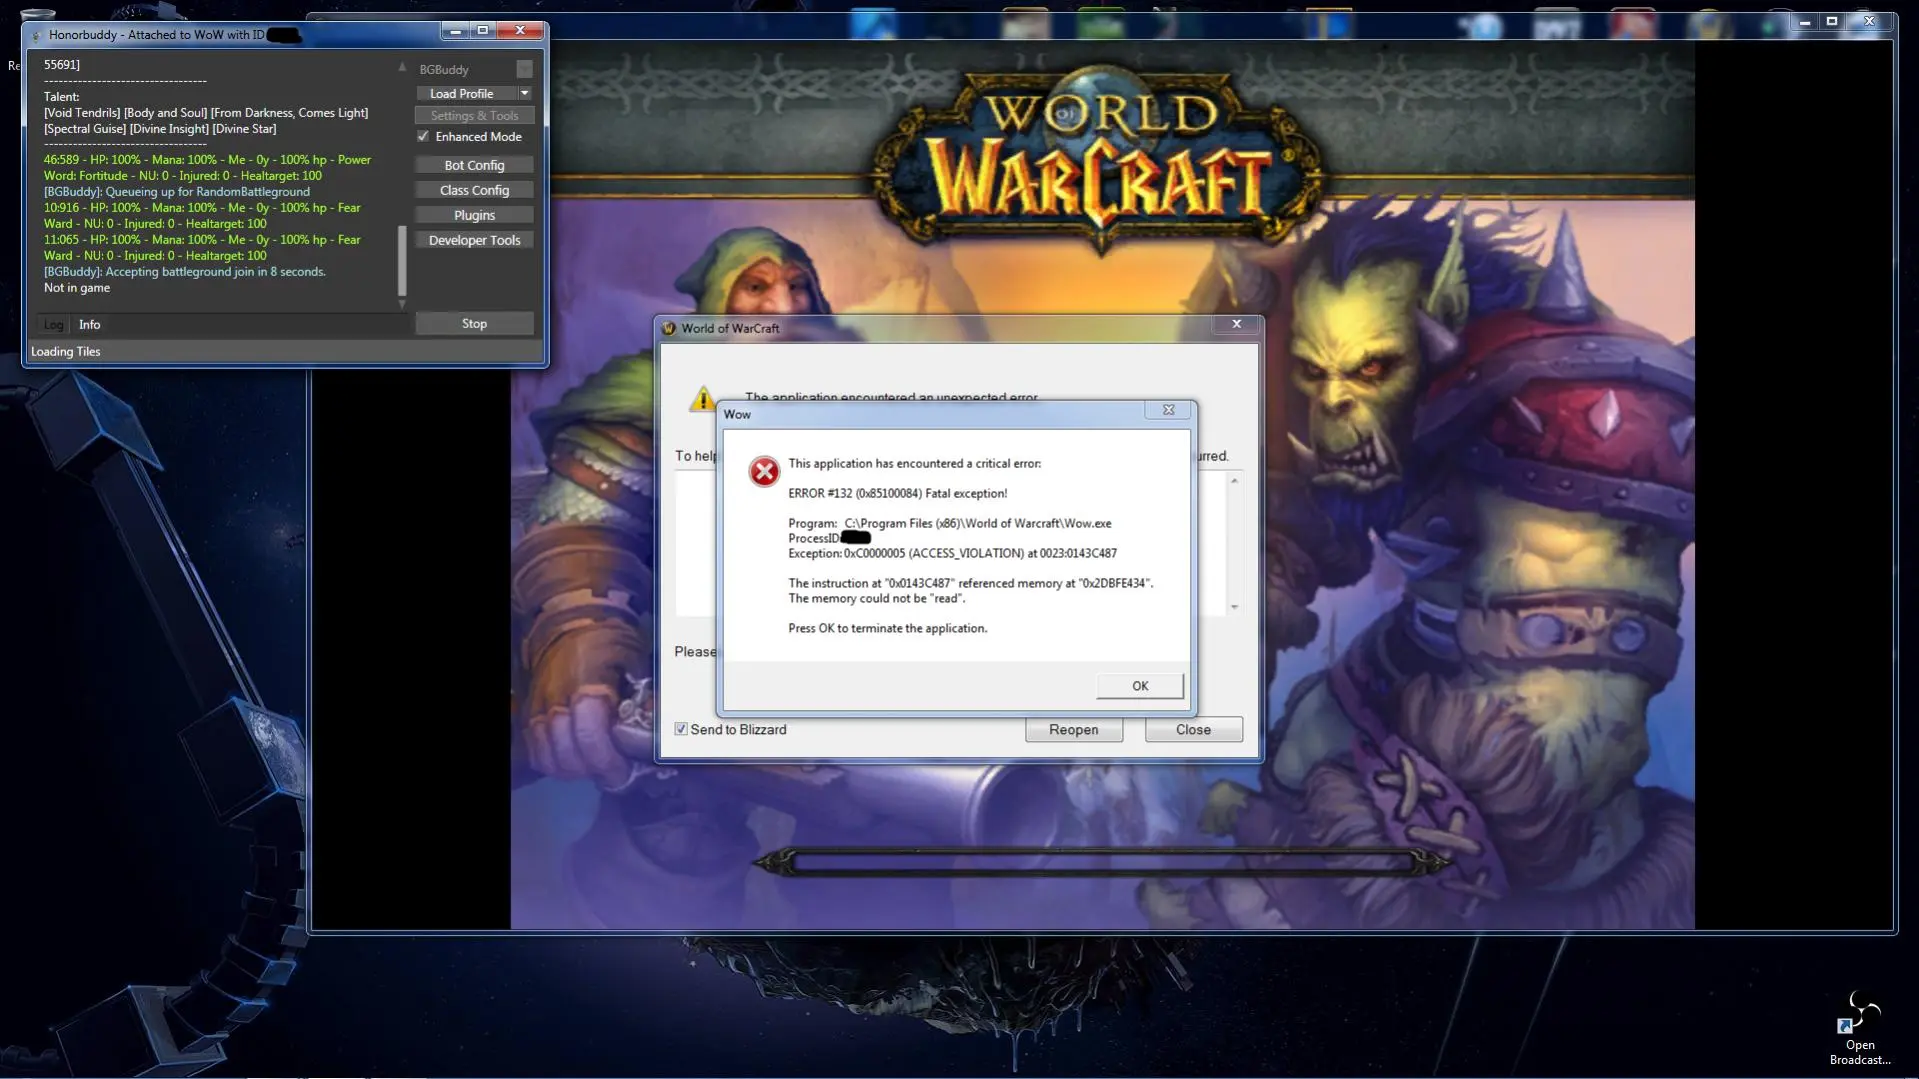This screenshot has height=1079, width=1919.
Task: Minimize the Honorbuddy window
Action: (x=455, y=31)
